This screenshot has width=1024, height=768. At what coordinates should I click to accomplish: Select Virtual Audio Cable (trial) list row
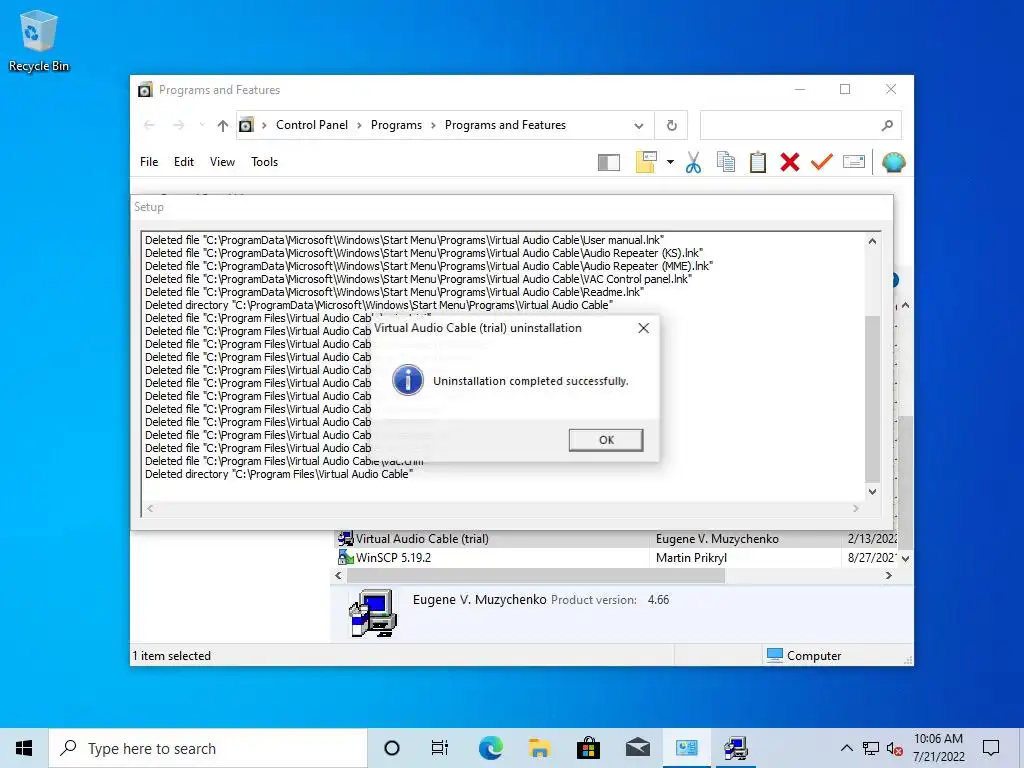pos(616,539)
